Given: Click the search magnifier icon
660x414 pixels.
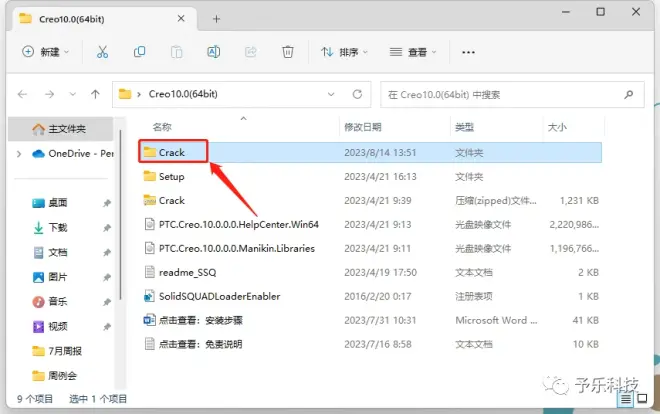Looking at the screenshot, I should click(628, 95).
